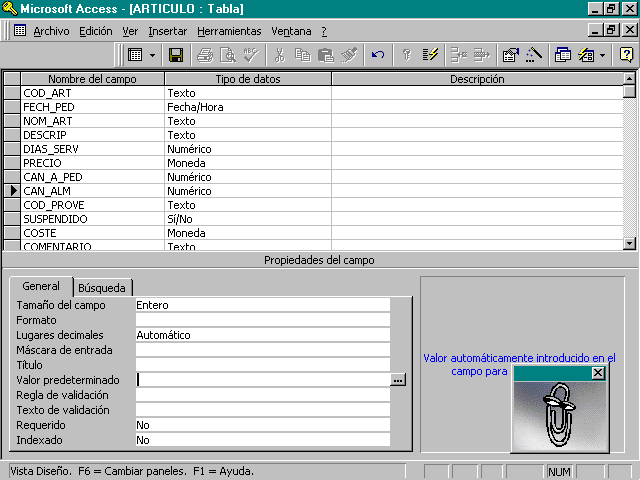
Task: Click the Clippit paperclip assistant image
Action: pos(560,416)
